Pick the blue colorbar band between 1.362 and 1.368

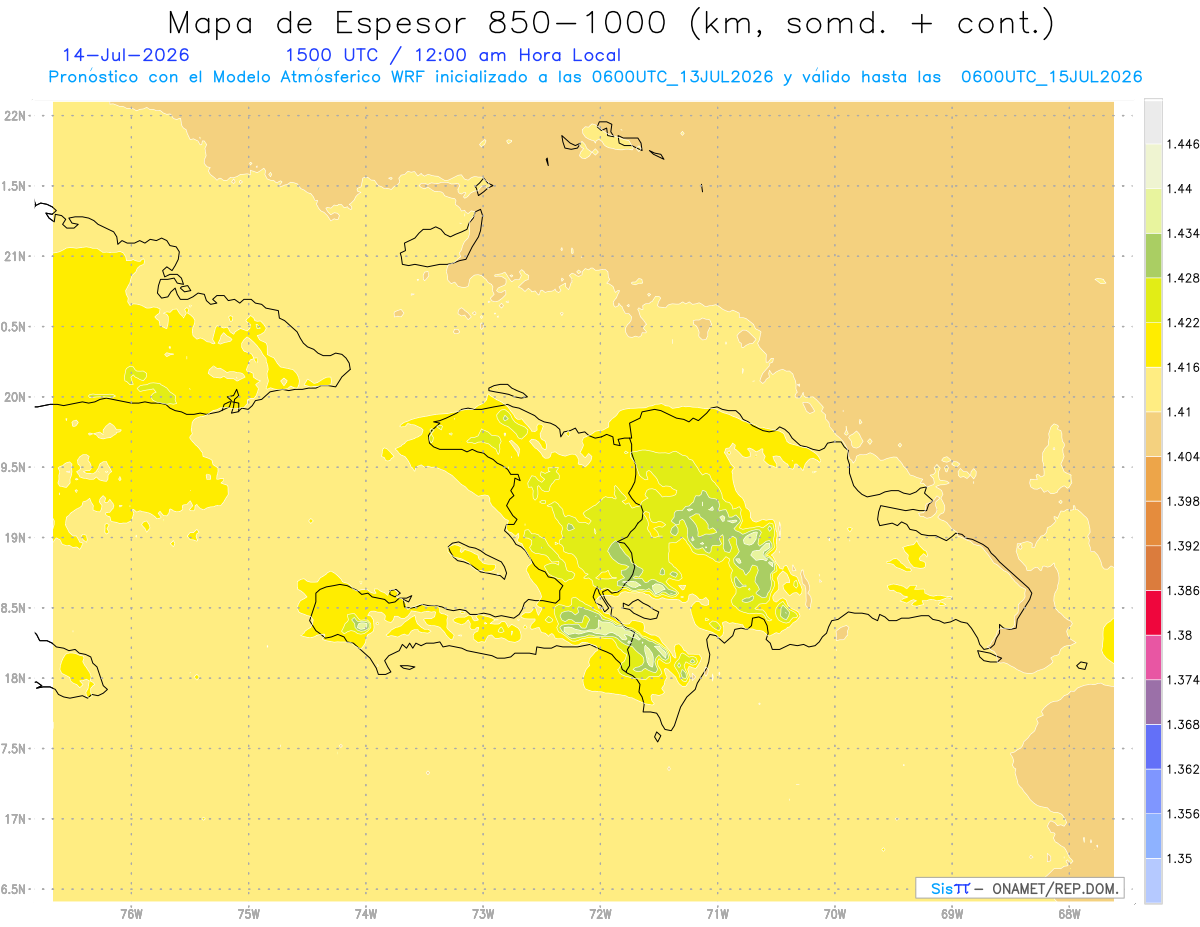[1153, 747]
